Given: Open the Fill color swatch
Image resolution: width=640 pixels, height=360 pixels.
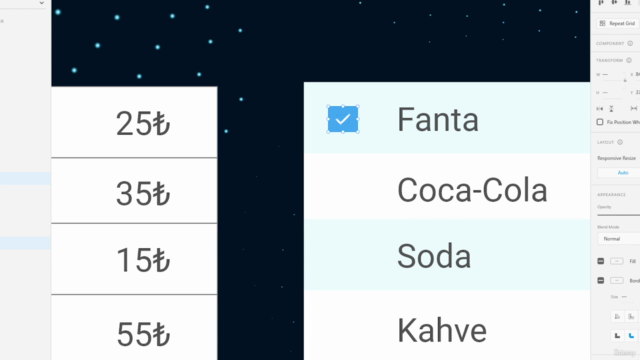Looking at the screenshot, I should pyautogui.click(x=617, y=261).
